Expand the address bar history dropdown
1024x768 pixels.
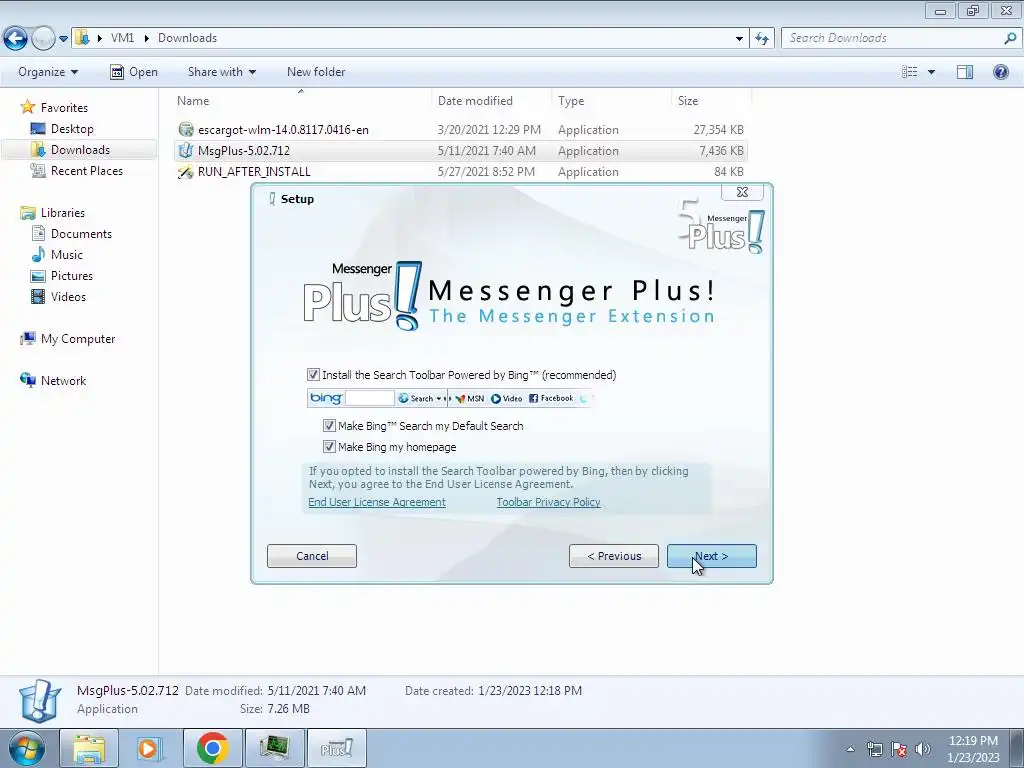(739, 39)
